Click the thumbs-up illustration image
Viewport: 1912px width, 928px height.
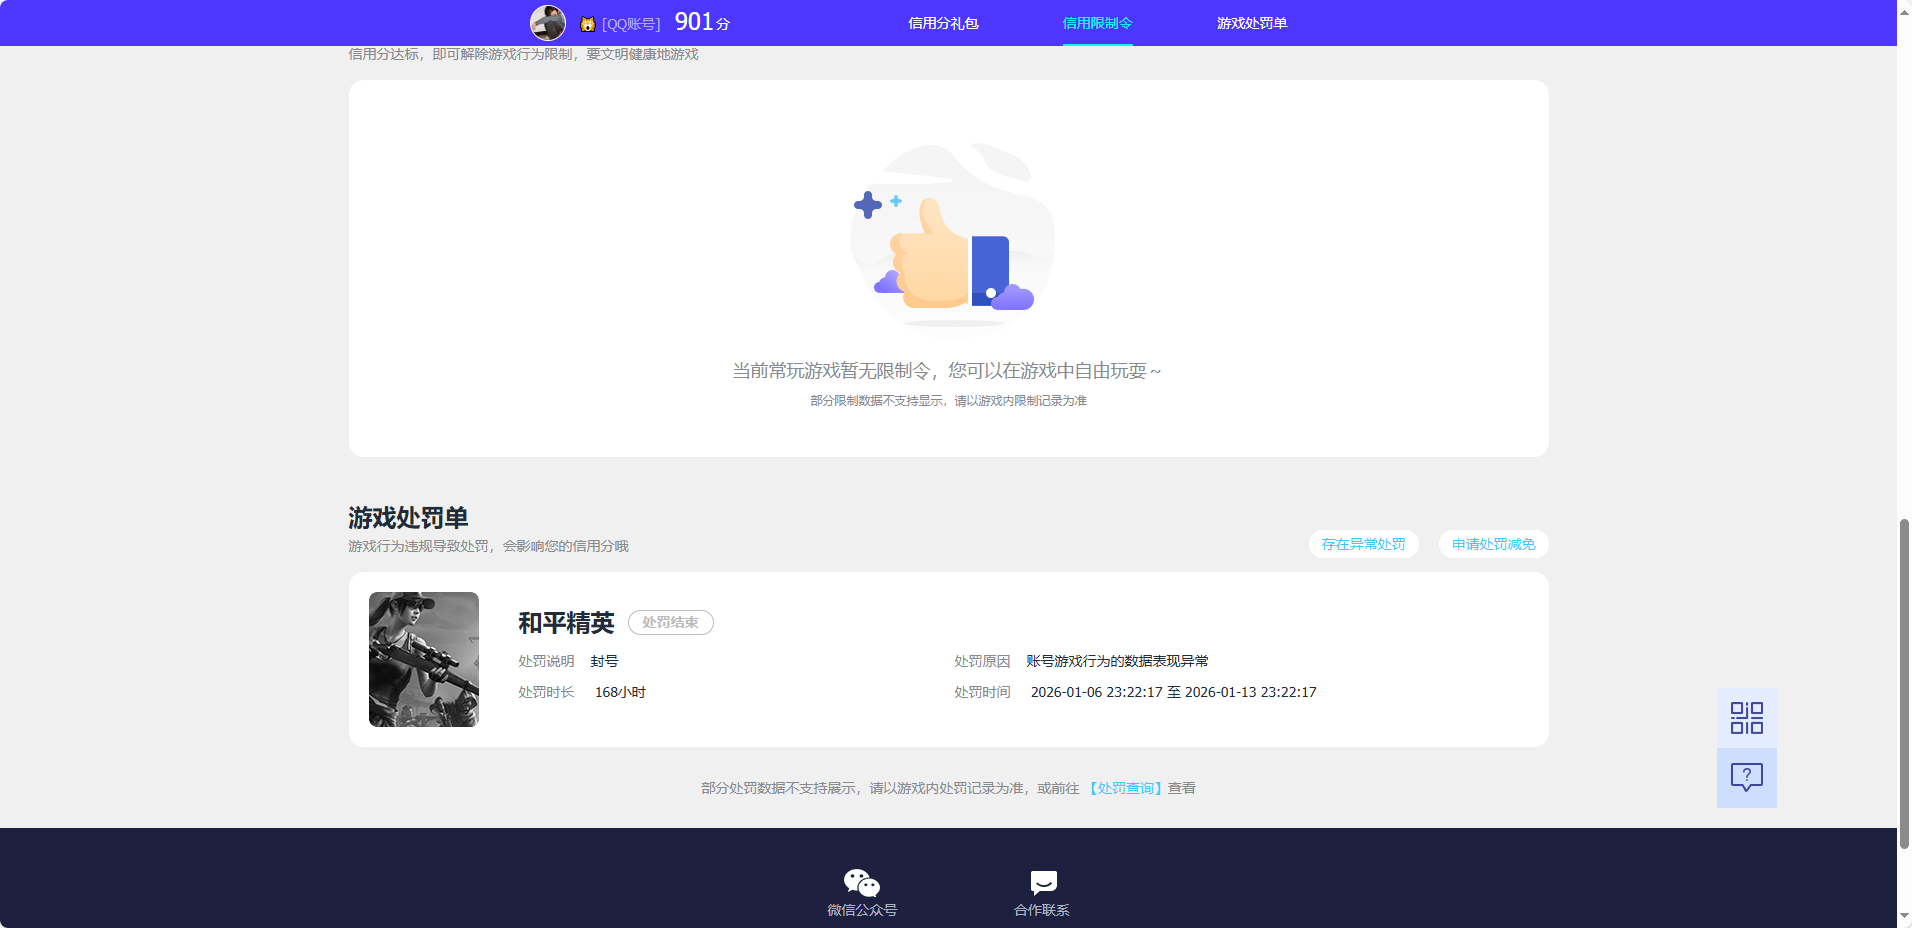[952, 235]
